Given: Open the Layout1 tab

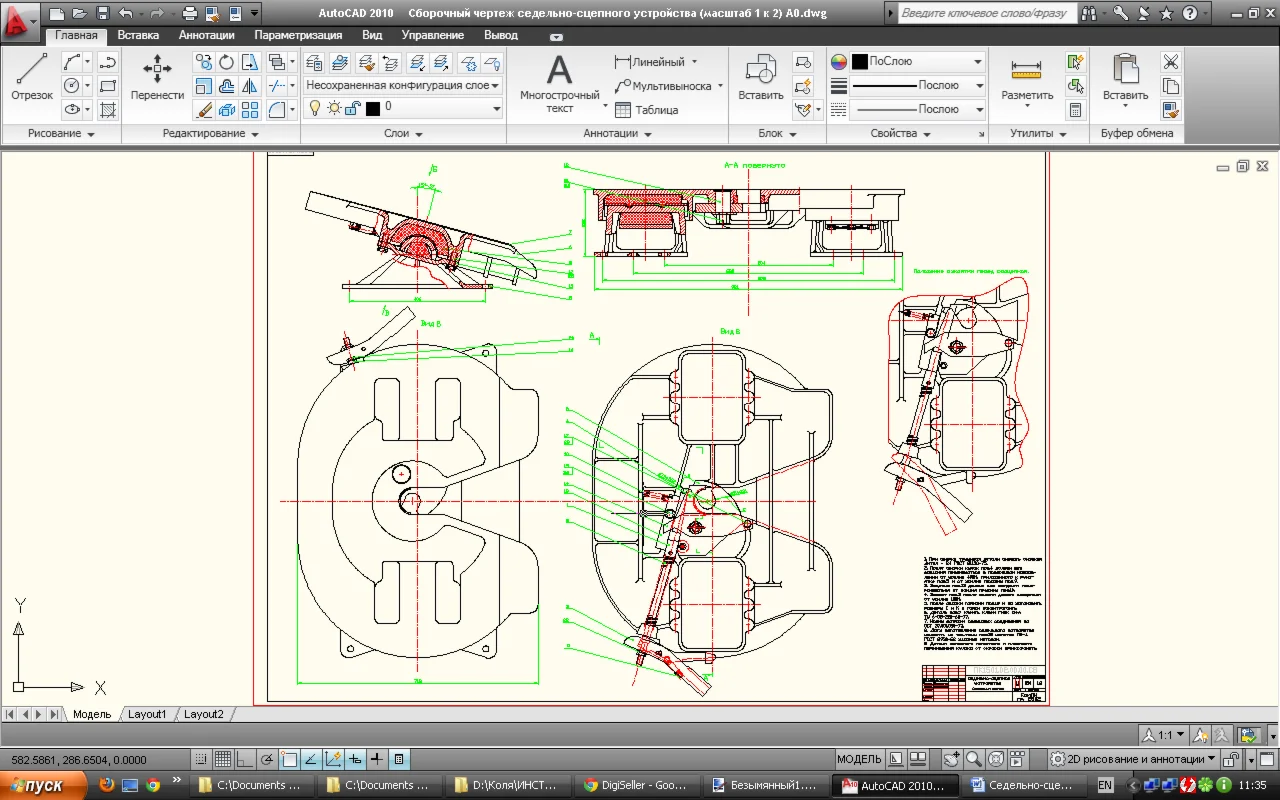Looking at the screenshot, I should click(147, 714).
